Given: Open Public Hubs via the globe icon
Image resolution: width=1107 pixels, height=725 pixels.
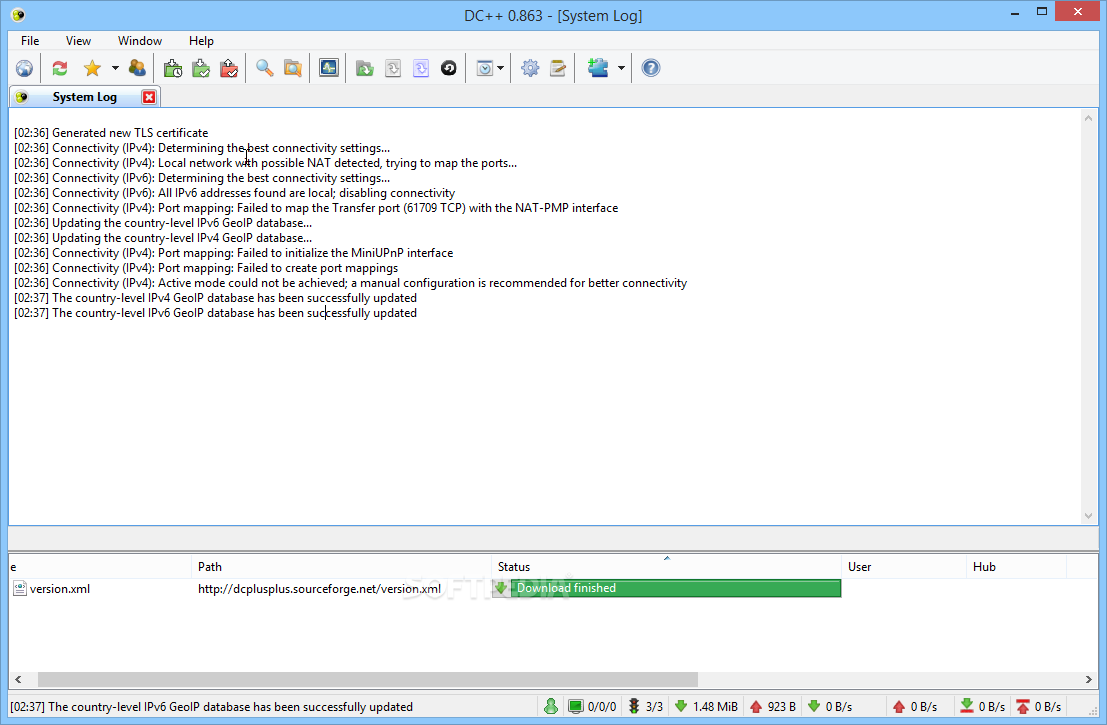Looking at the screenshot, I should click(24, 68).
